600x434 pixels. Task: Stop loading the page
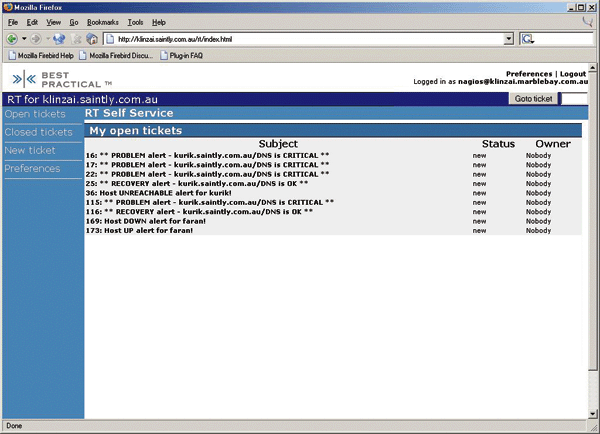tap(76, 38)
